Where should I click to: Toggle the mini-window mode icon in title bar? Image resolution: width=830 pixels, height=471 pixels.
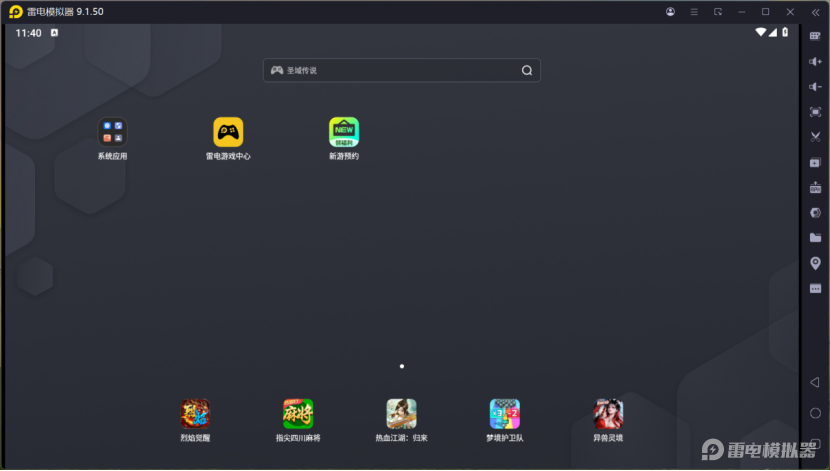click(x=717, y=12)
